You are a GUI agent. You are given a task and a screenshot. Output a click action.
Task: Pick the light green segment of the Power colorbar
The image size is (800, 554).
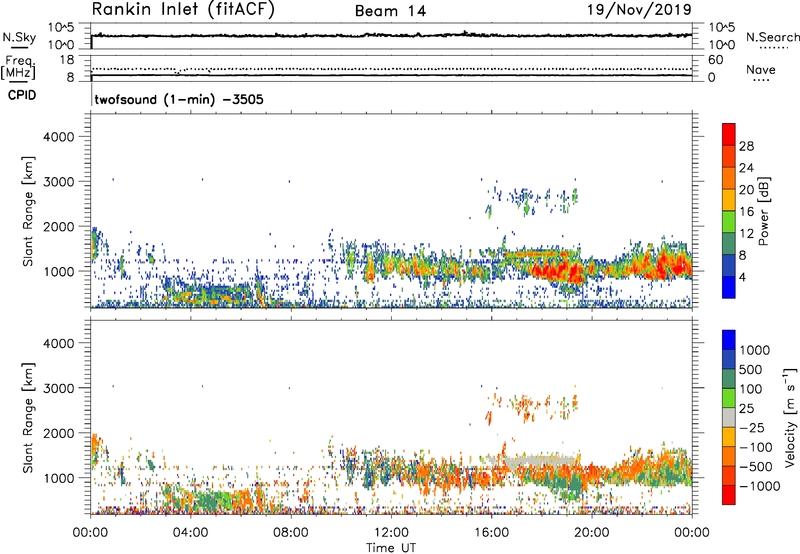coord(729,222)
